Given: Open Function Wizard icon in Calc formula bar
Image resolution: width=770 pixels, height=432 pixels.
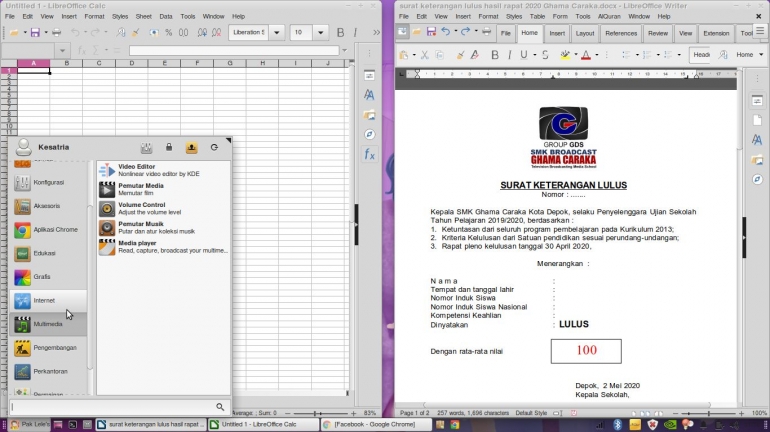Looking at the screenshot, I should point(82,50).
